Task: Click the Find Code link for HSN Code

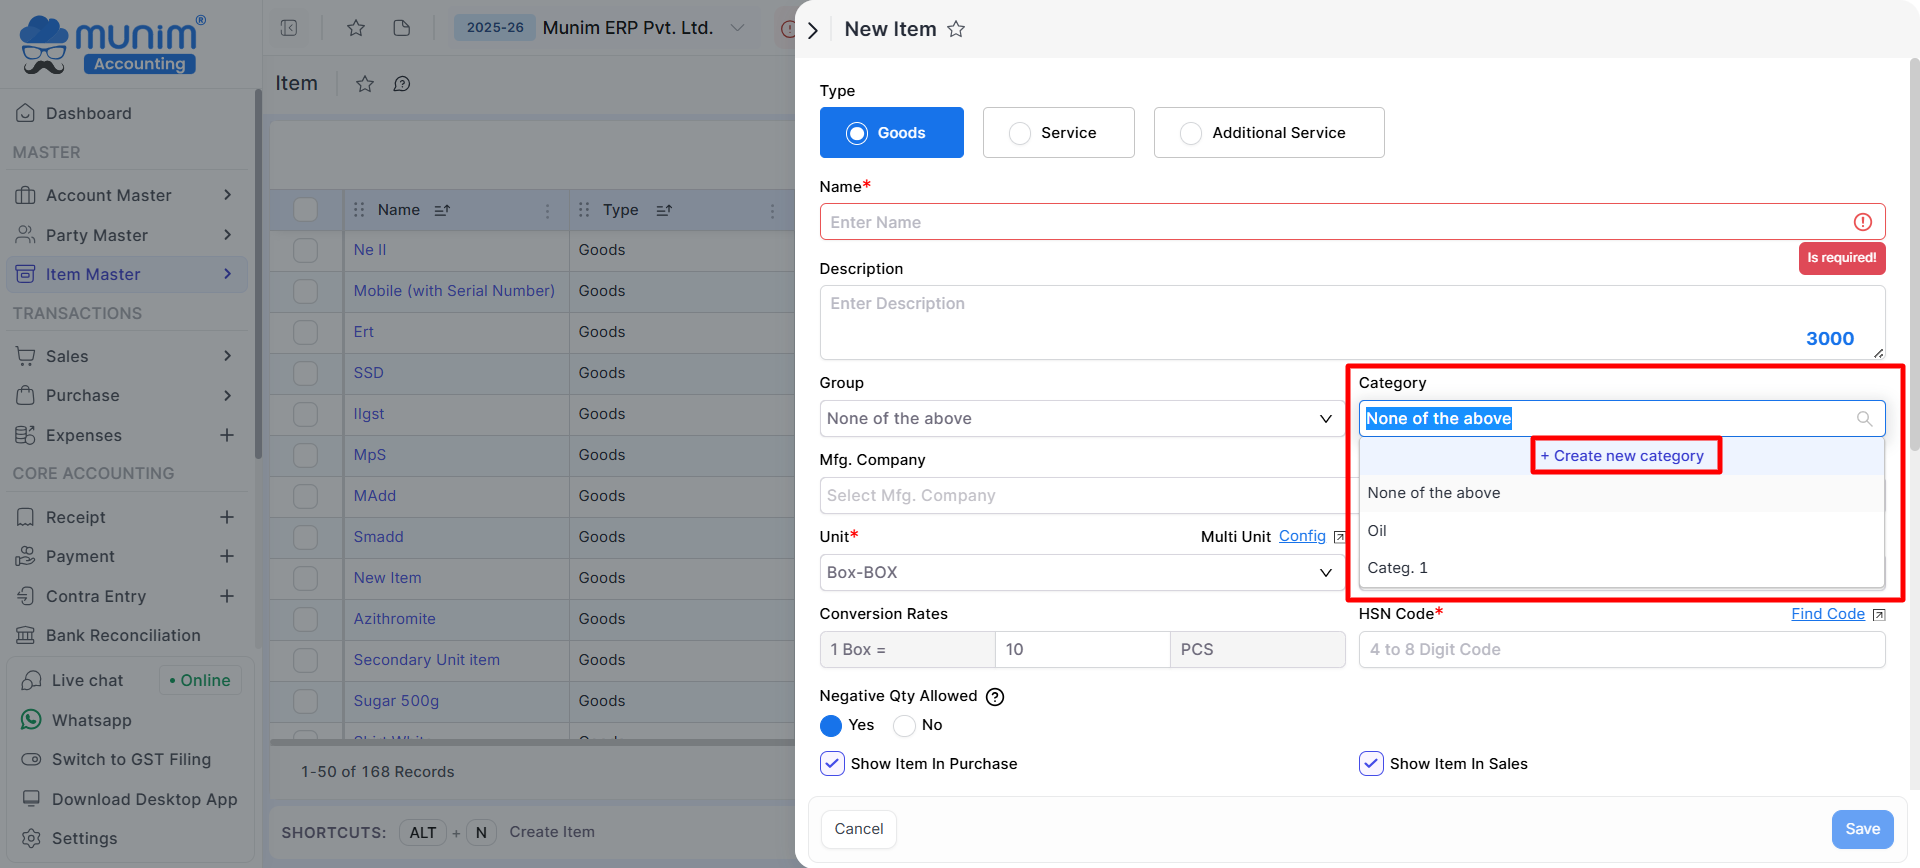Action: tap(1827, 614)
